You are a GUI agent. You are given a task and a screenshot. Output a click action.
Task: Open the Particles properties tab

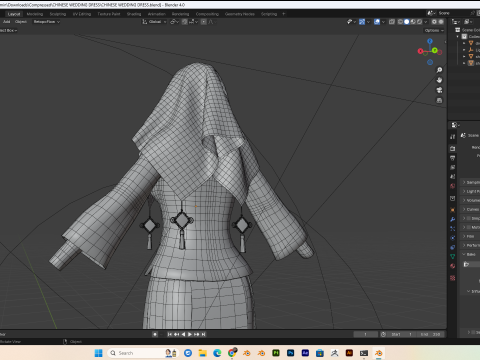click(452, 229)
